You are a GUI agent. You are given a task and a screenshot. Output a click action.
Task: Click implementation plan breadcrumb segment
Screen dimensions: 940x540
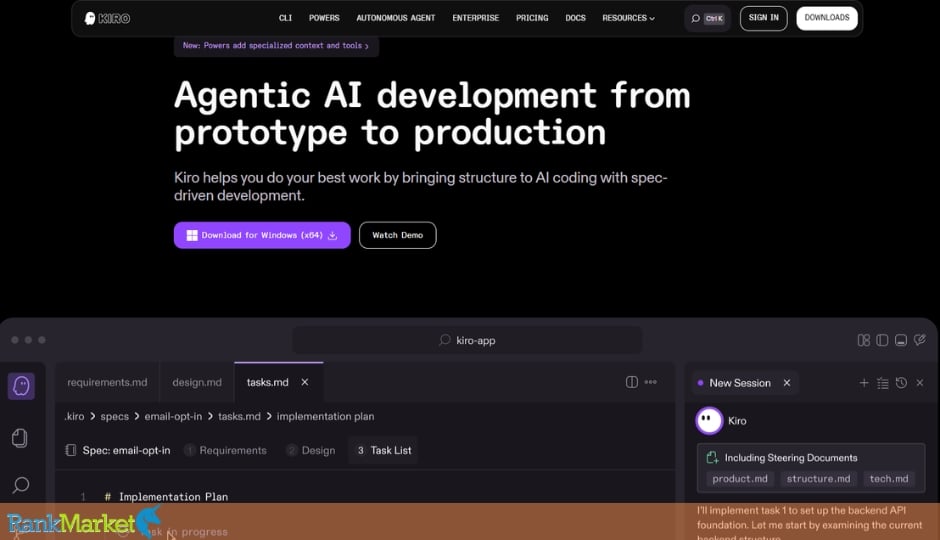(x=325, y=417)
